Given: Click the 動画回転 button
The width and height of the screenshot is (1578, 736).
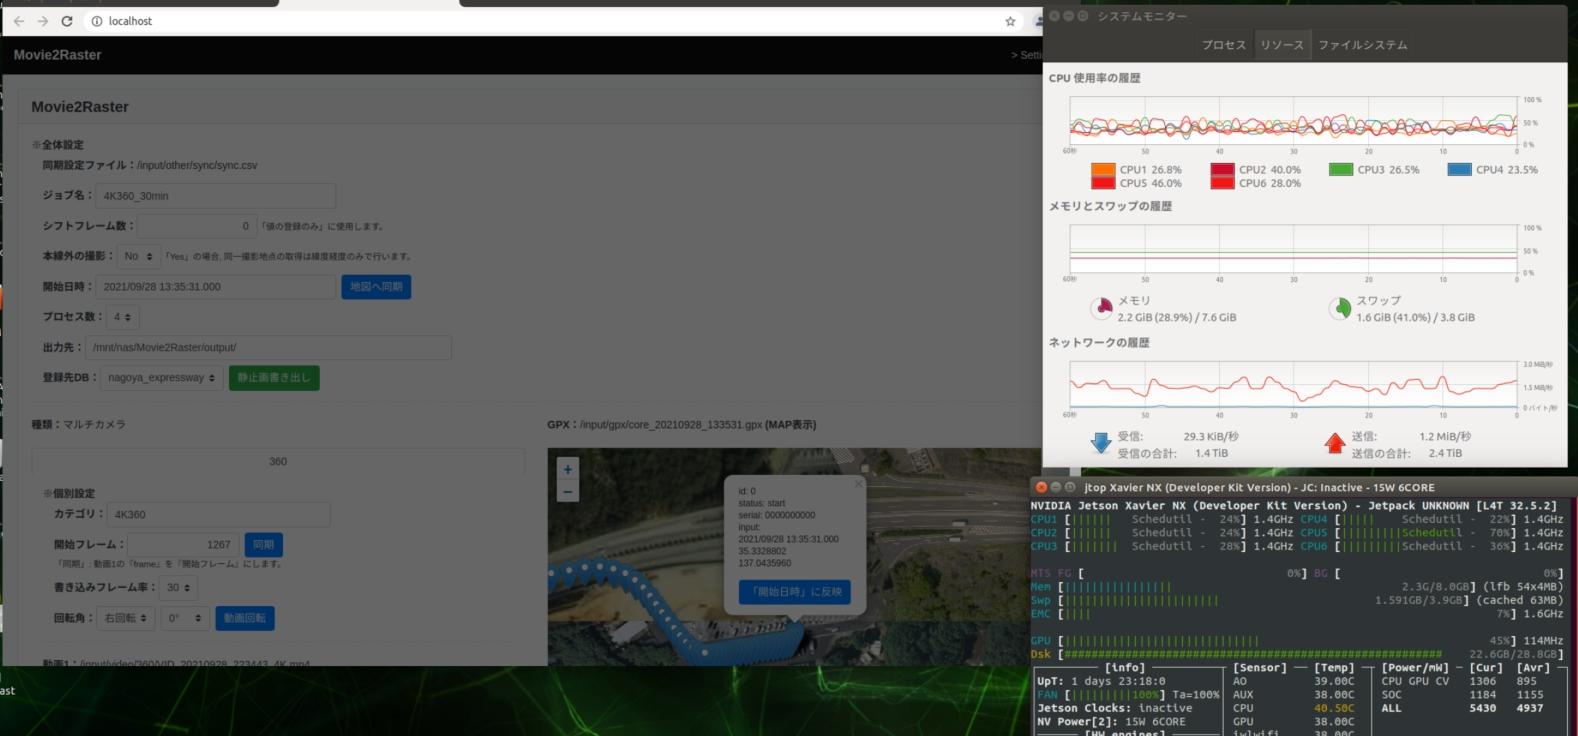Looking at the screenshot, I should point(244,618).
